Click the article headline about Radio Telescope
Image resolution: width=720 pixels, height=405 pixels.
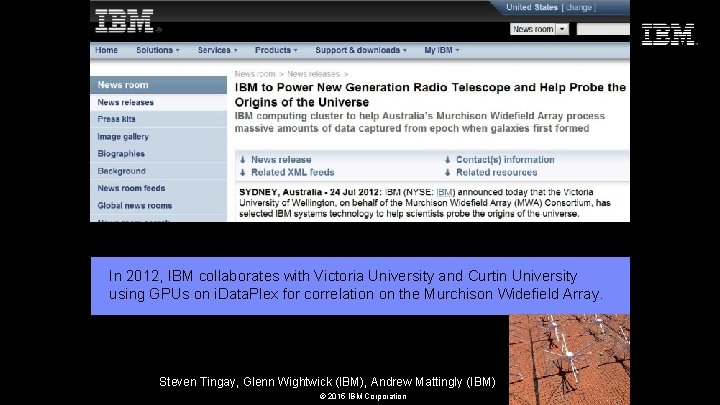[x=430, y=95]
